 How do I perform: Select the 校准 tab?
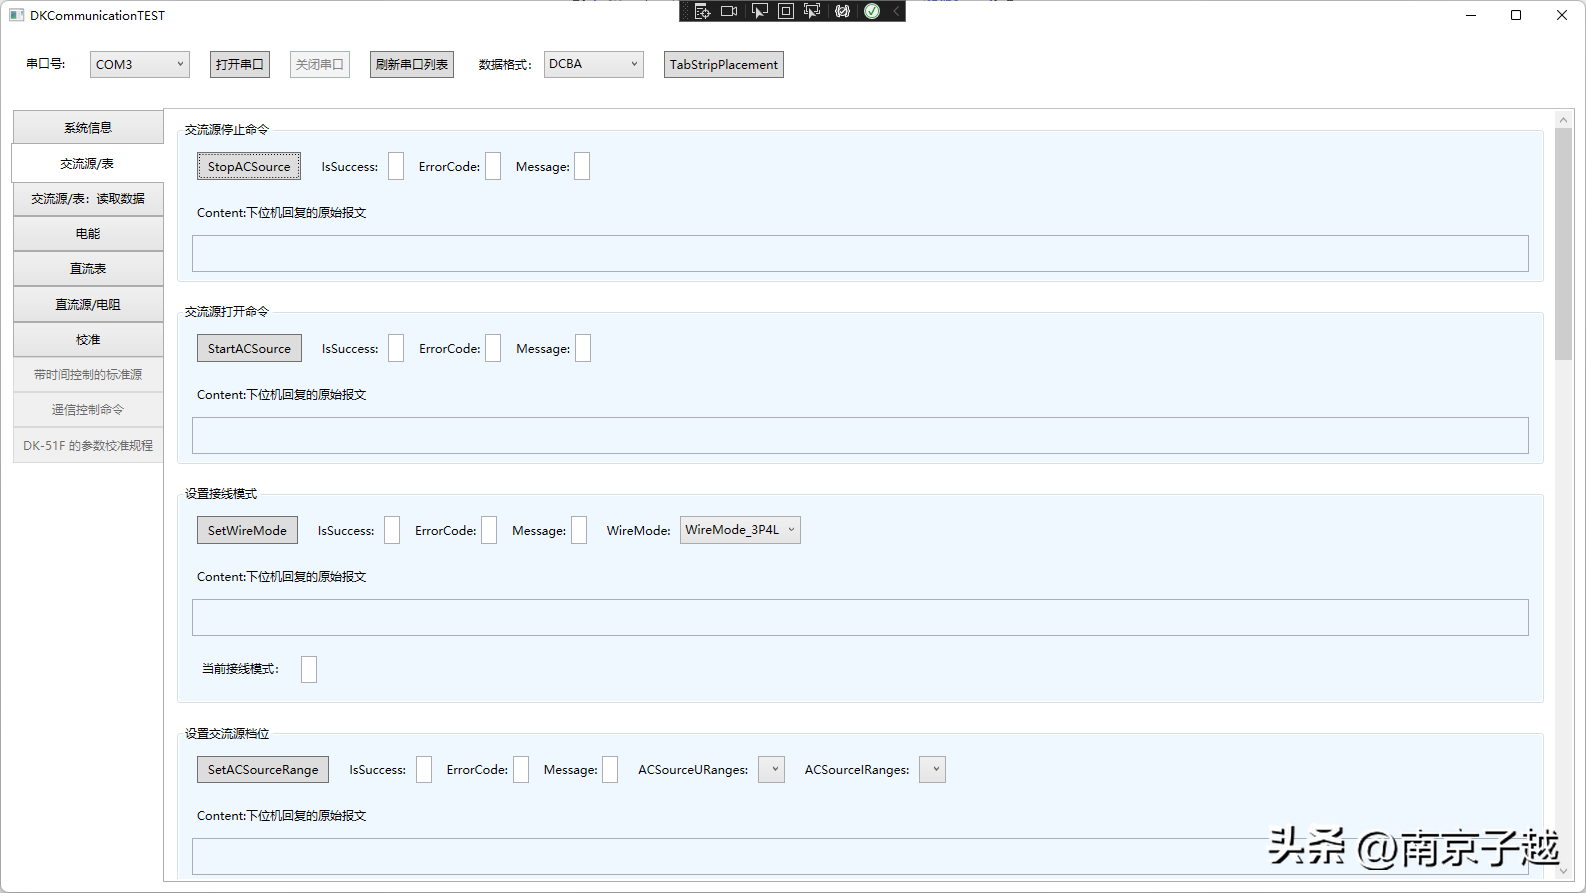click(x=88, y=340)
